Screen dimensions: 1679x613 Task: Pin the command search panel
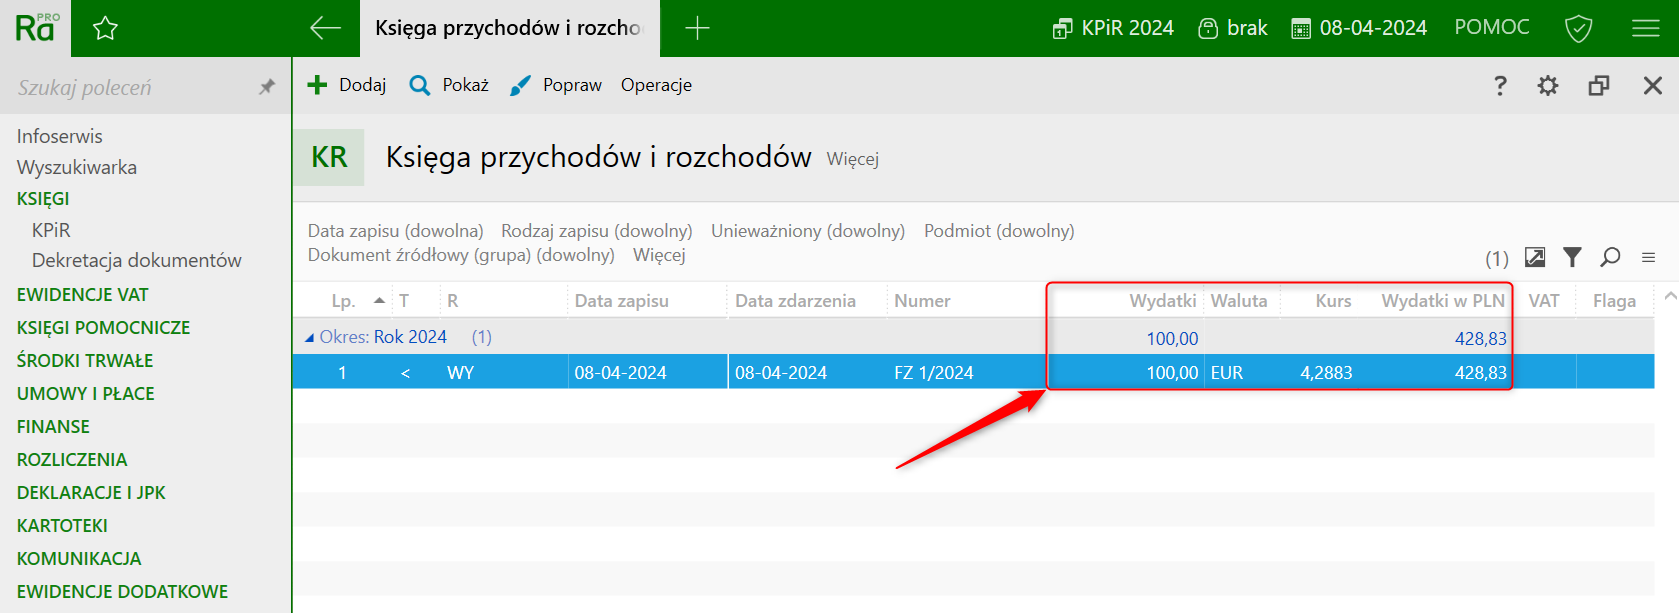tap(267, 87)
